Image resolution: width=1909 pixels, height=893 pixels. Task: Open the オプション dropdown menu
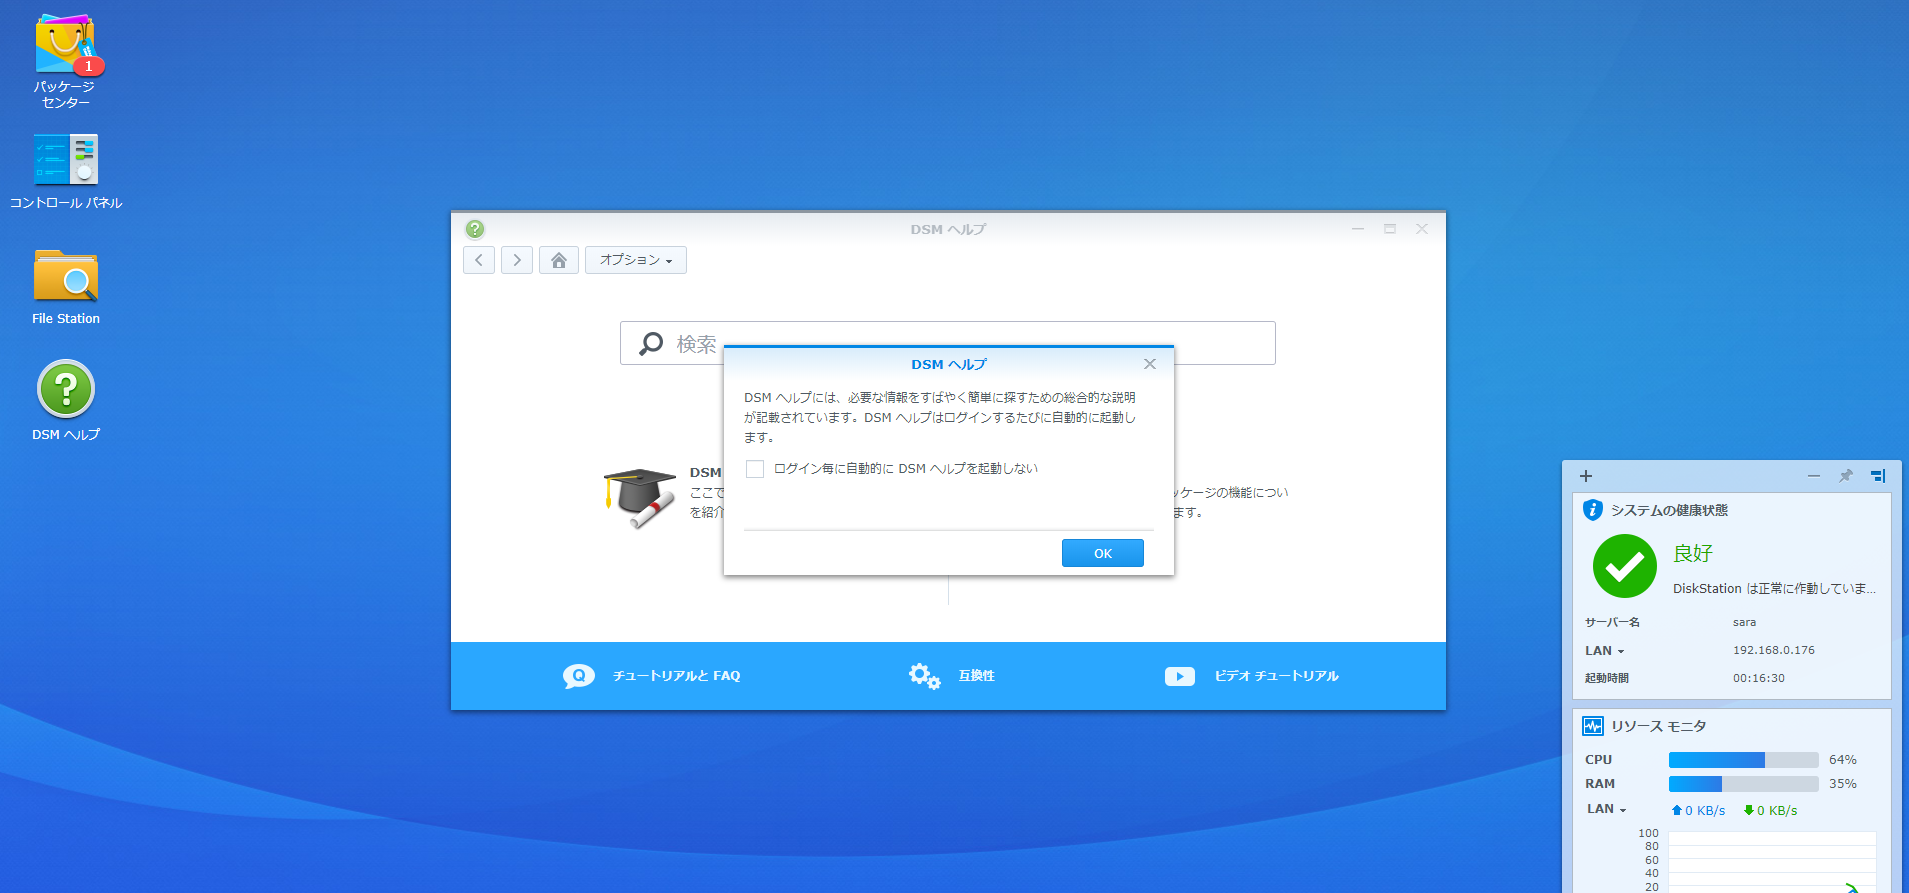(x=636, y=260)
